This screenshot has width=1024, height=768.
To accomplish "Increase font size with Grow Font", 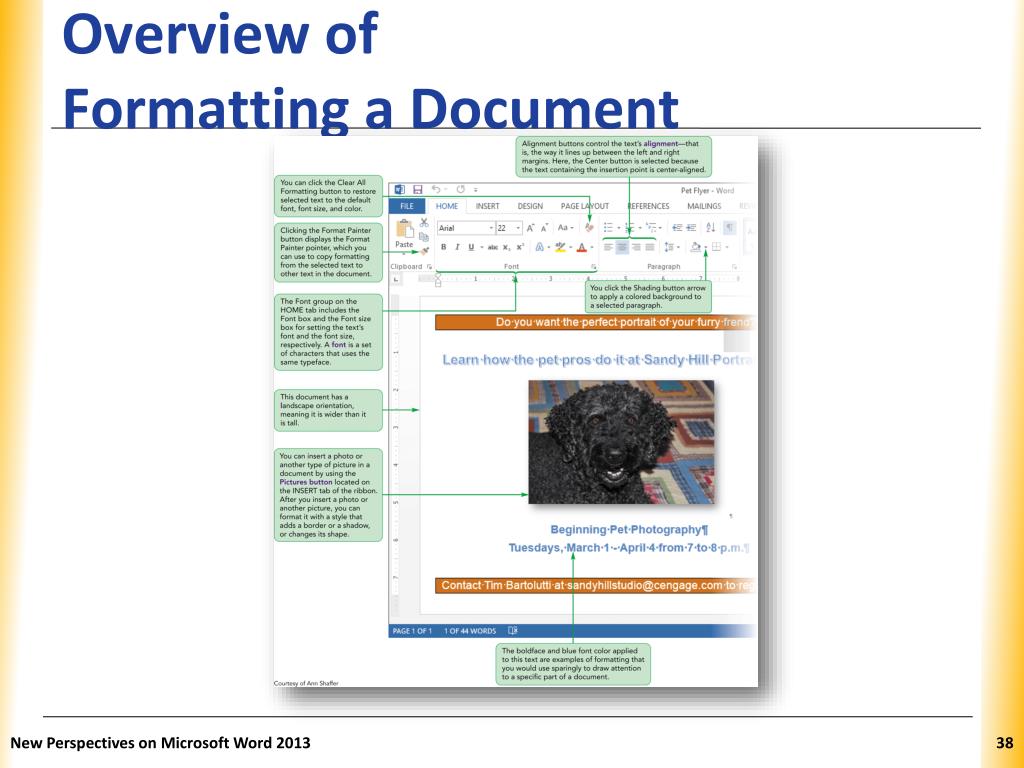I will [x=530, y=228].
